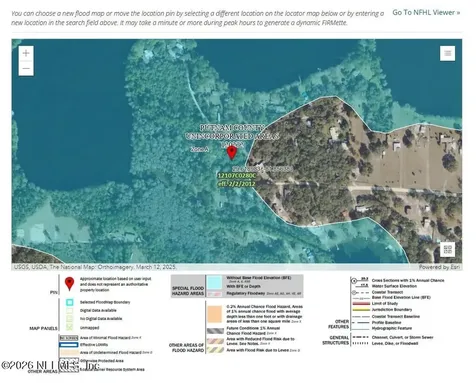Click the Selected FloodMap Boundary legend square

(69, 302)
